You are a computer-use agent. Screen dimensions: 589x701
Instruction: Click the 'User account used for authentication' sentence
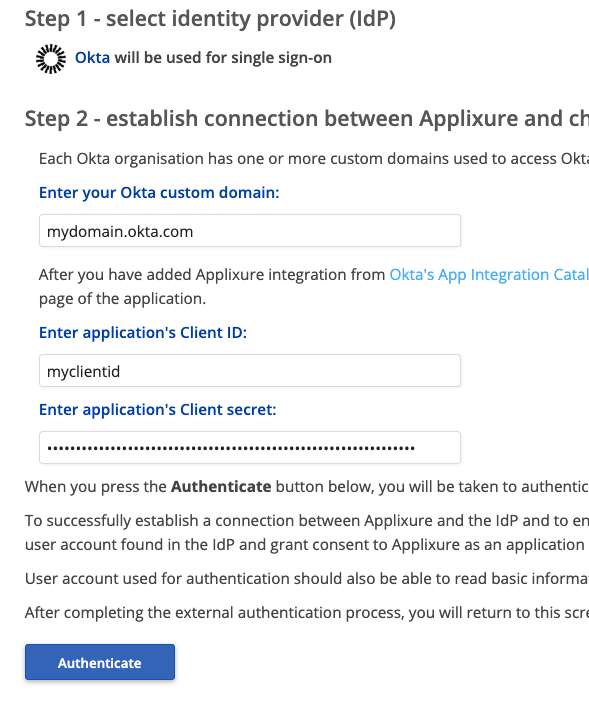(307, 579)
